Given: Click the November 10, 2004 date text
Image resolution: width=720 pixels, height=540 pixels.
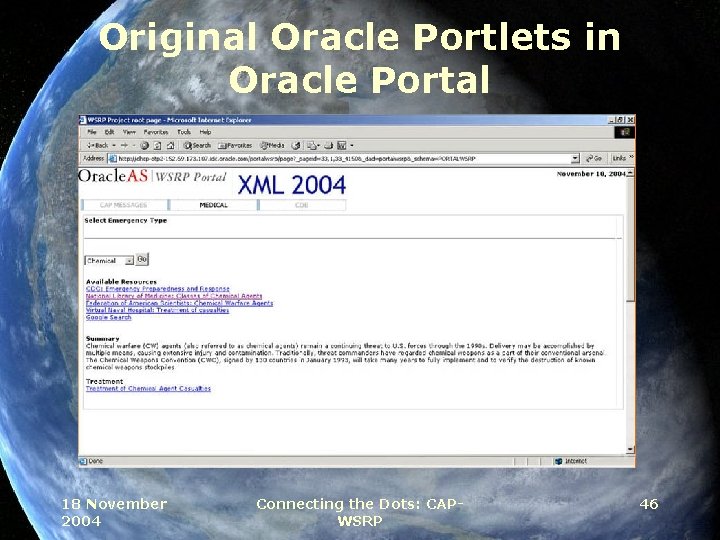Looking at the screenshot, I should click(591, 174).
